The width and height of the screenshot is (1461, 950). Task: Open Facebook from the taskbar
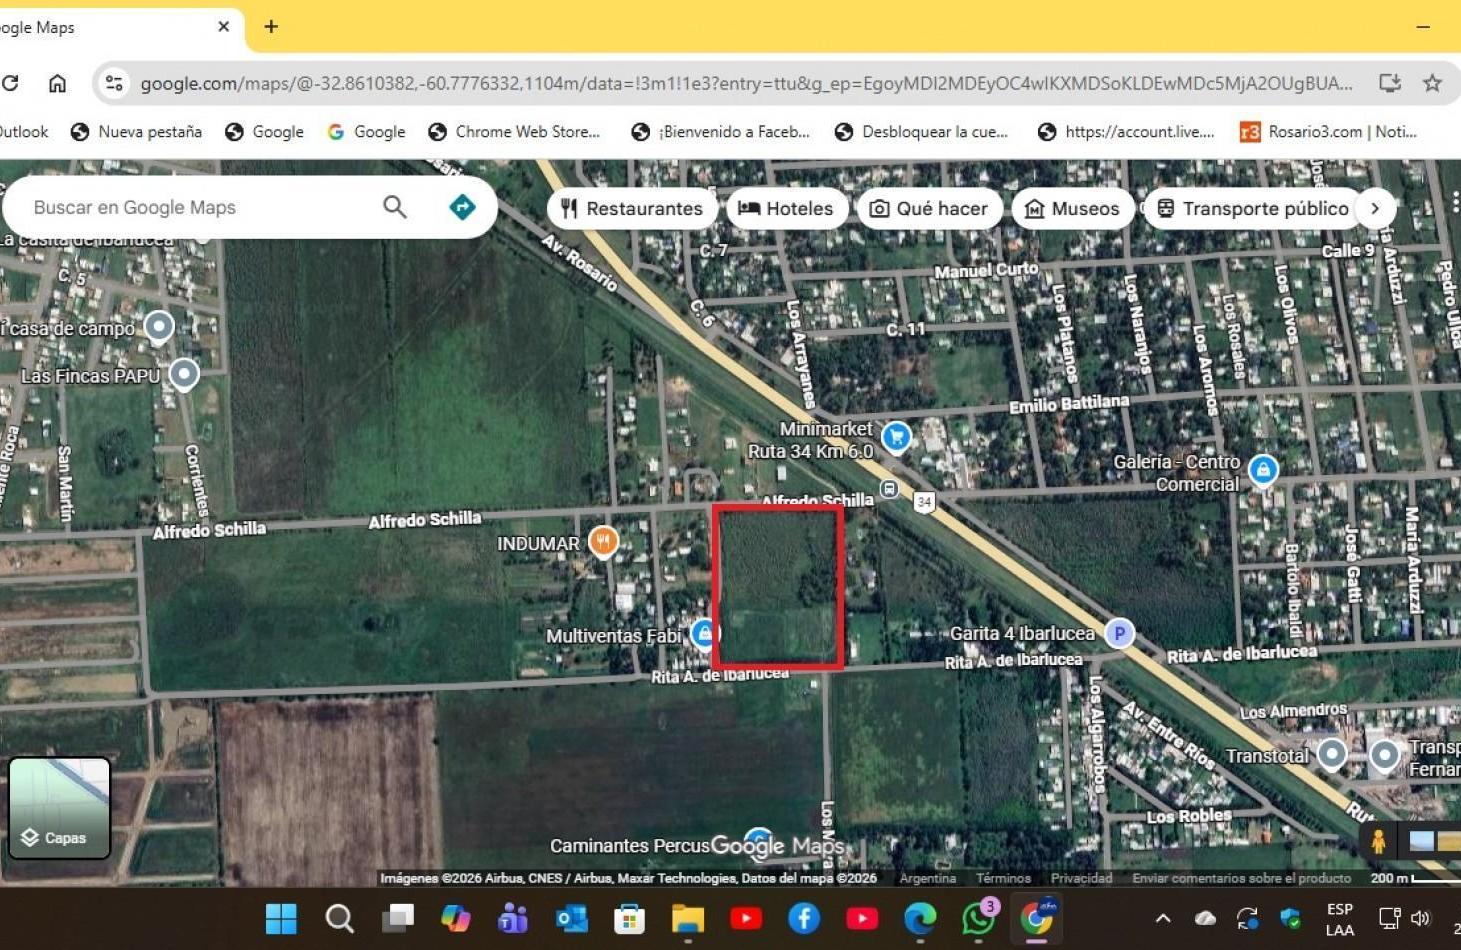click(803, 918)
